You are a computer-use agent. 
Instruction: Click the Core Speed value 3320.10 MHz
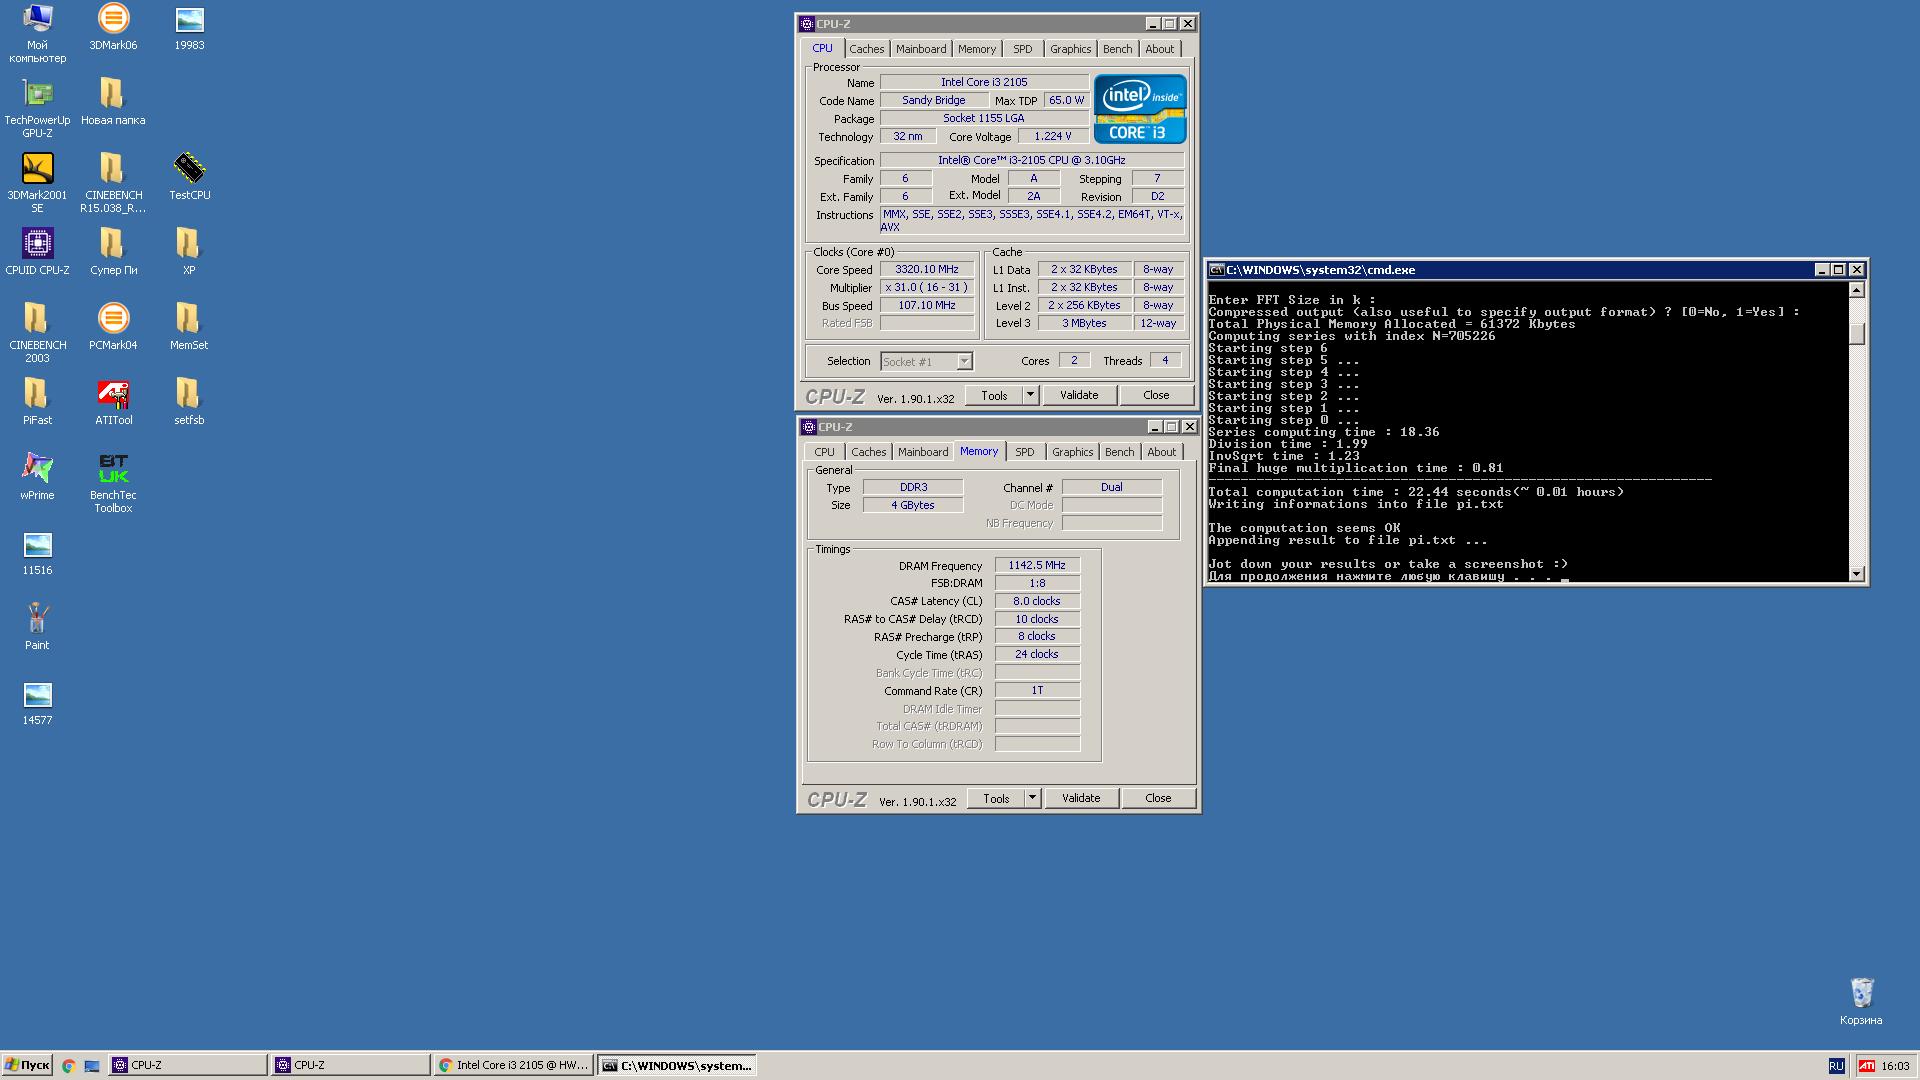(927, 269)
